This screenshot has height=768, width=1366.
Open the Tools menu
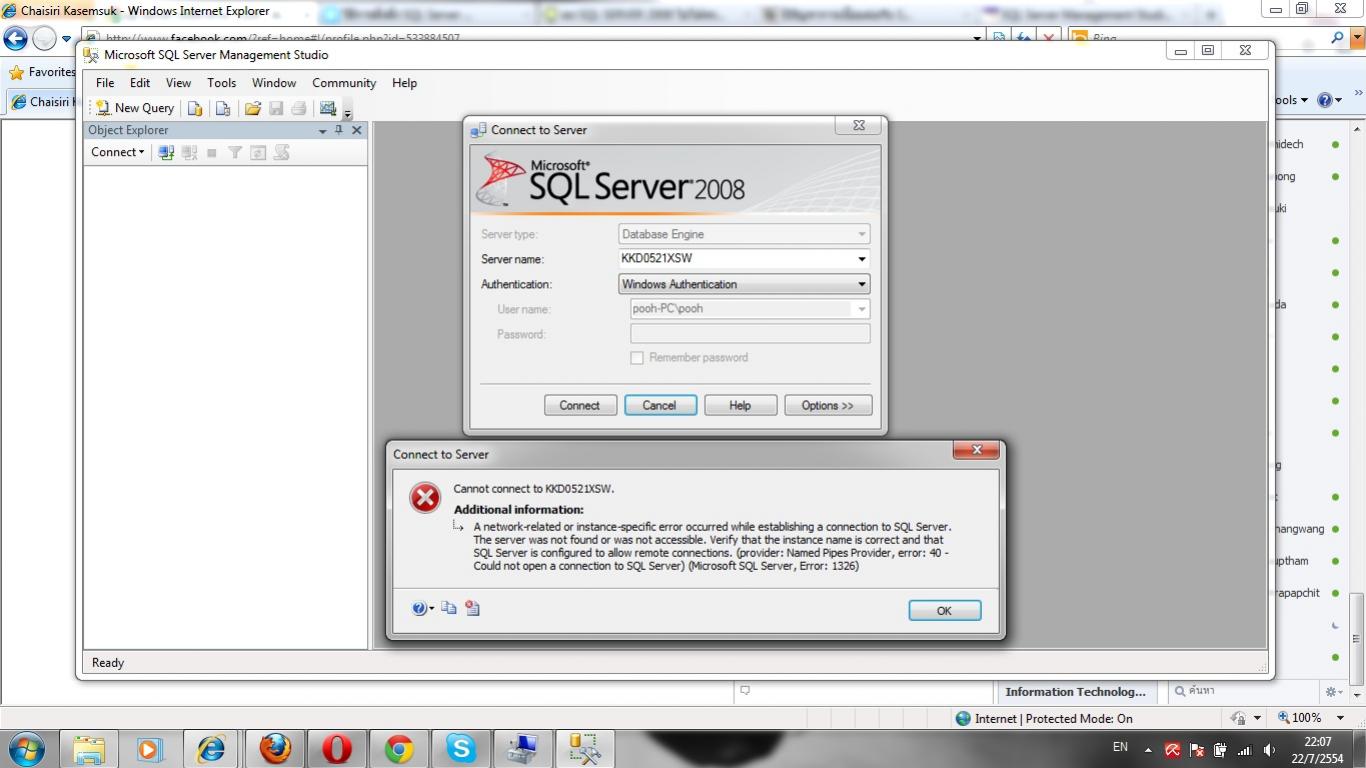(x=221, y=83)
